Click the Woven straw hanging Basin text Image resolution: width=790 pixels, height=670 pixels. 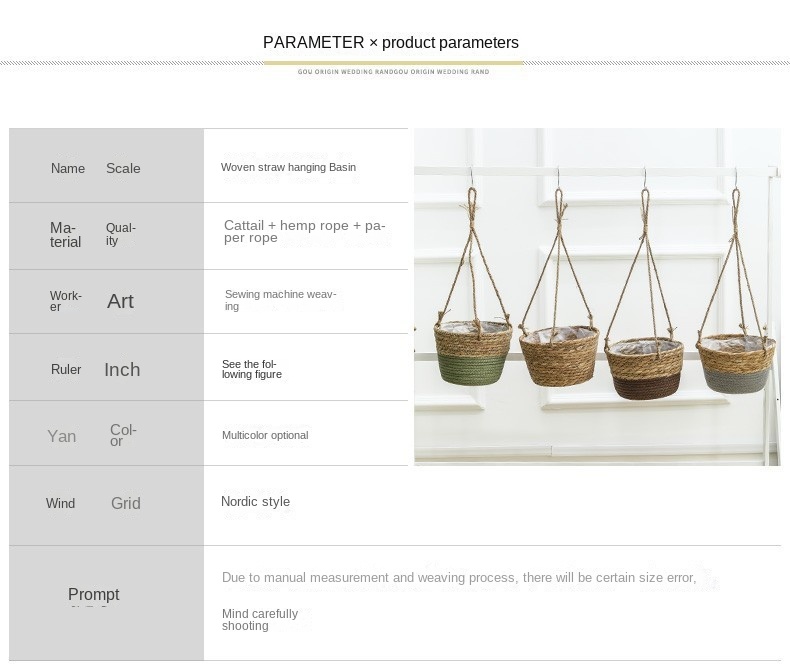(x=288, y=167)
